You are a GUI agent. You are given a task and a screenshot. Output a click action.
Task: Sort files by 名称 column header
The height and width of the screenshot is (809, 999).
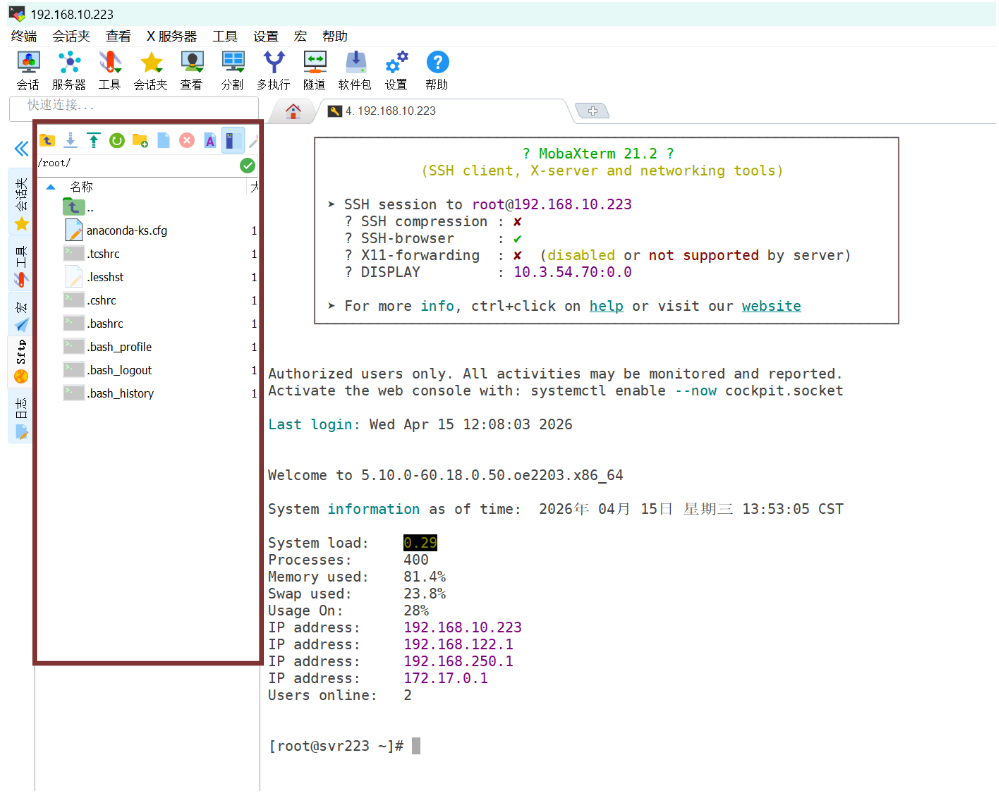[x=81, y=187]
